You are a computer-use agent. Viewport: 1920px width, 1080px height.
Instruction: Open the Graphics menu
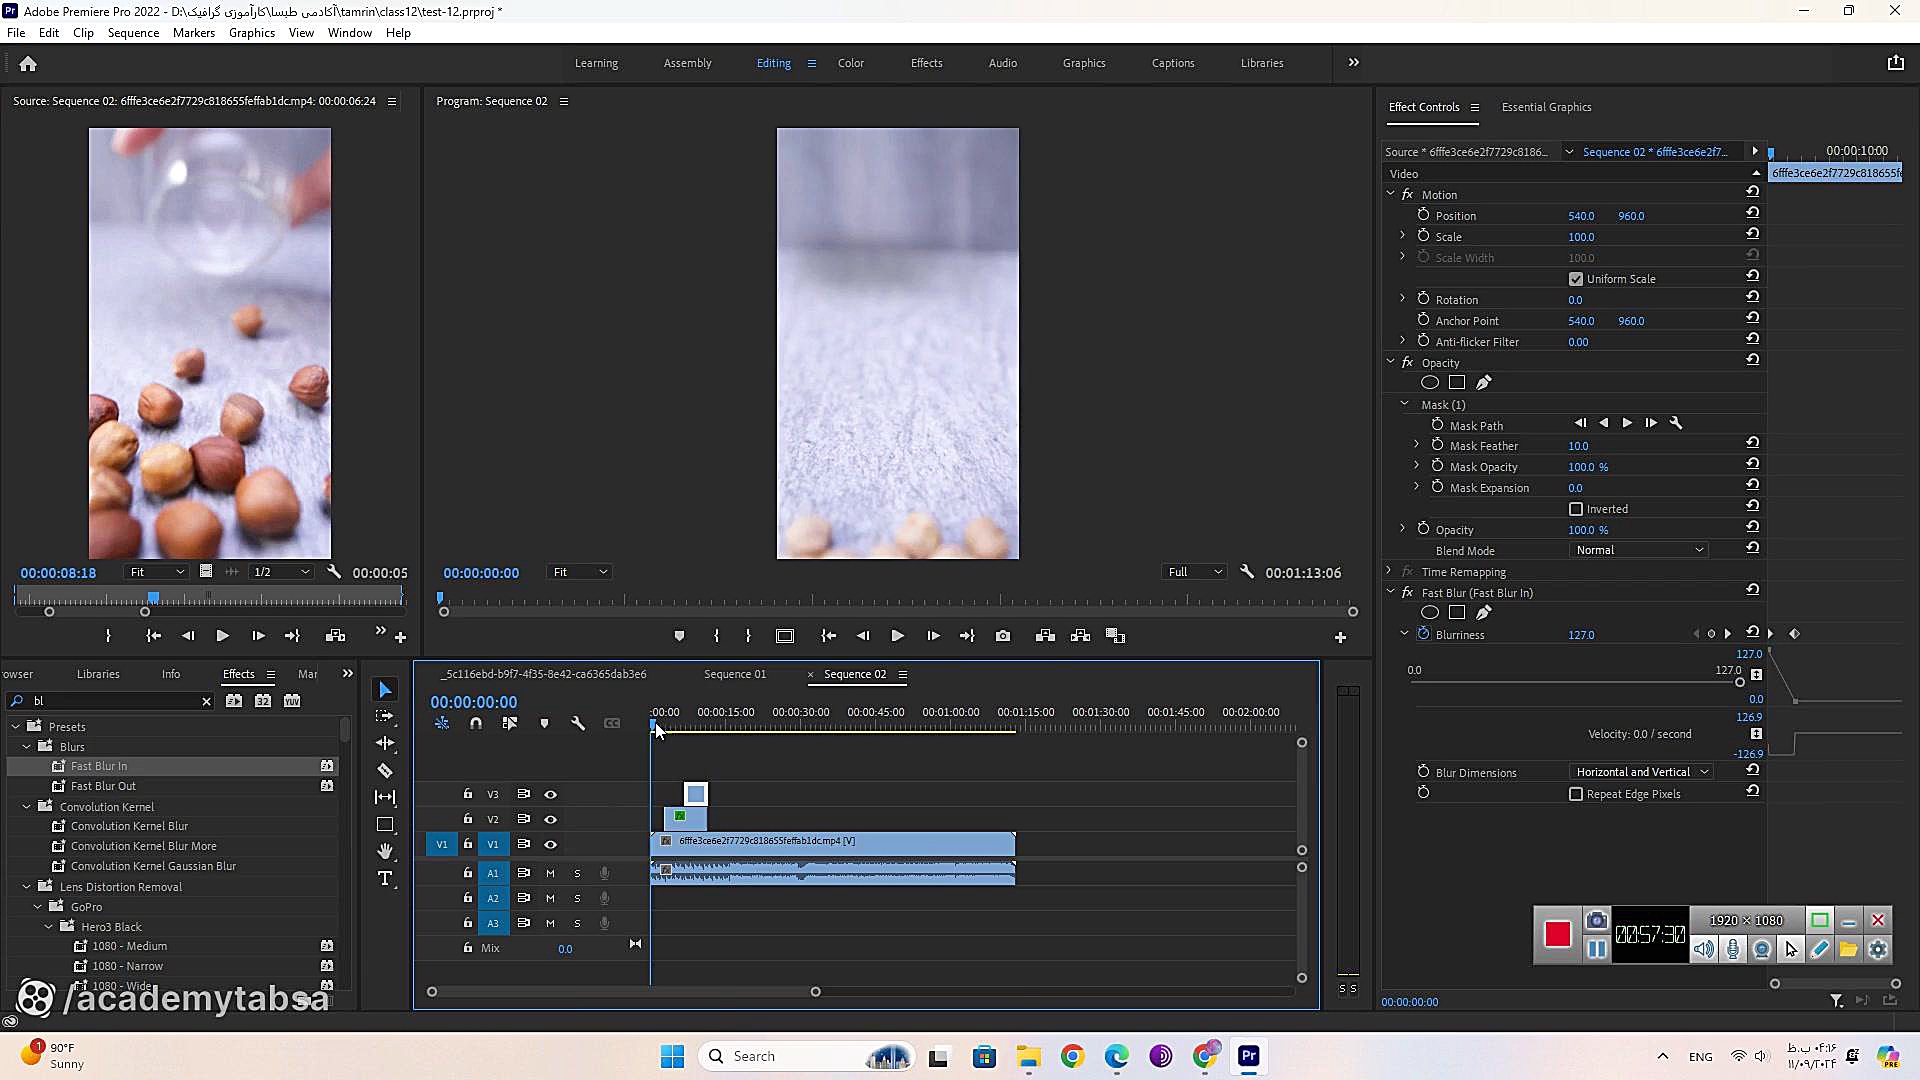point(251,32)
